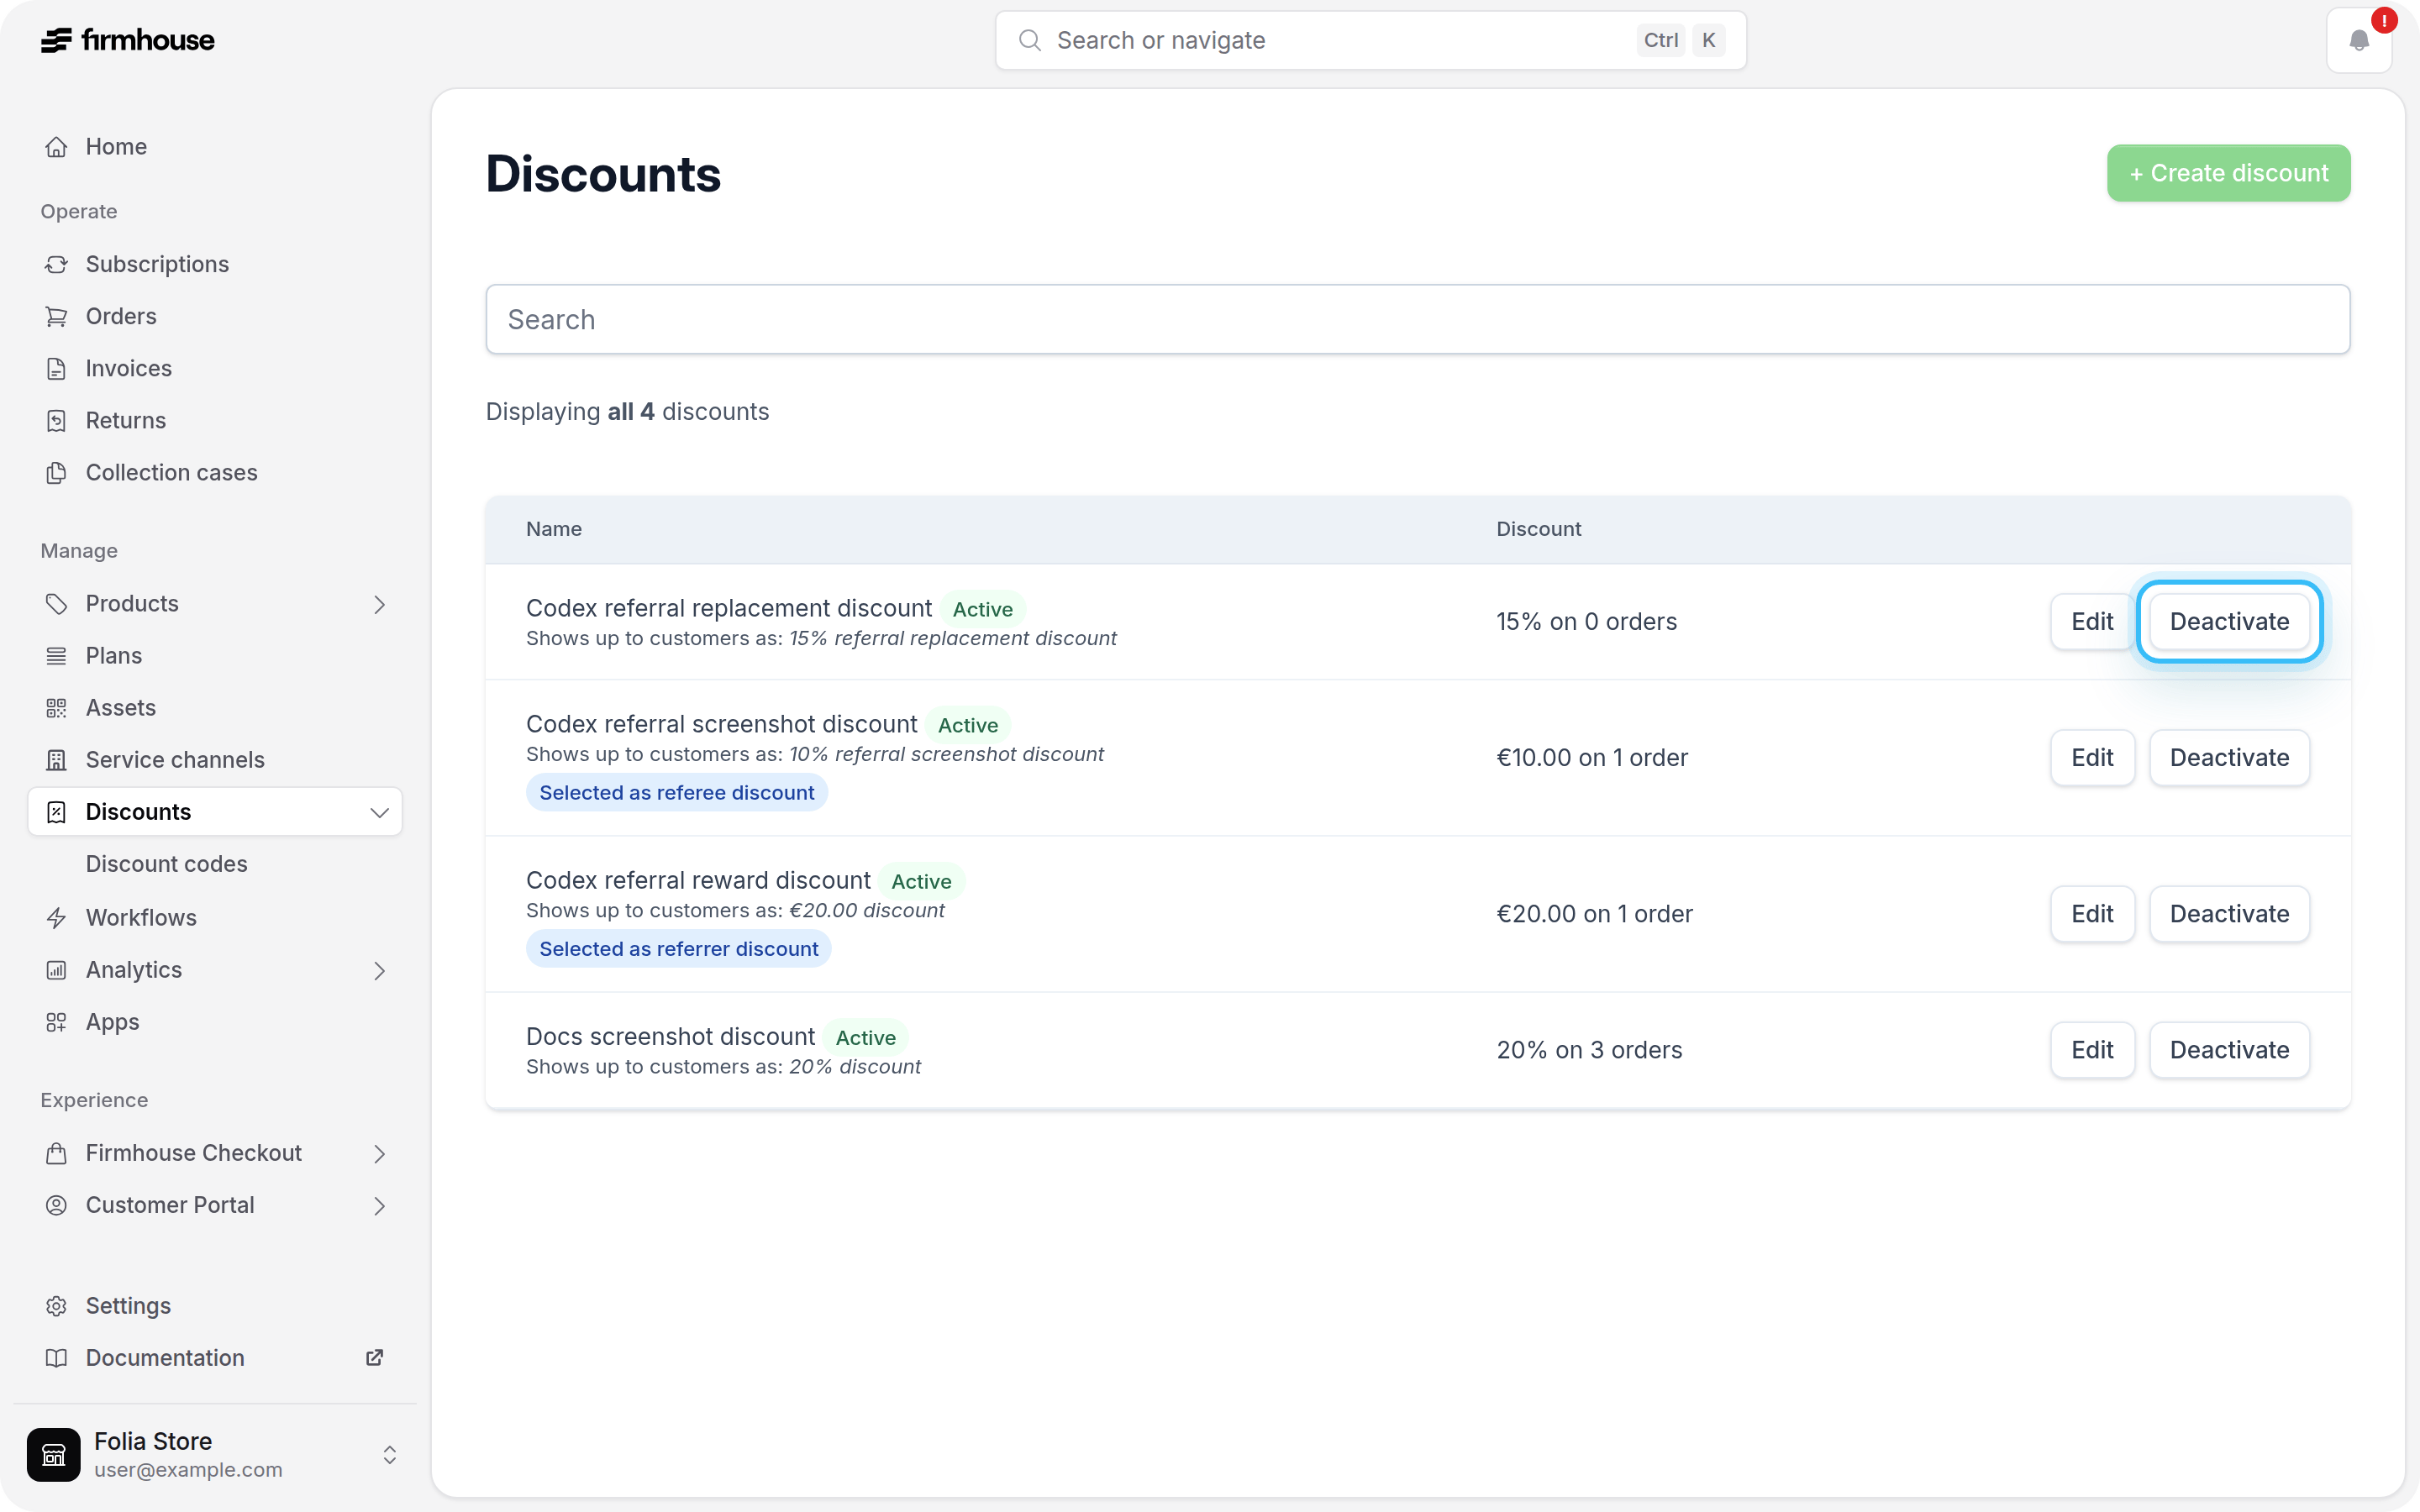Click the Customer Portal person icon

[x=56, y=1205]
